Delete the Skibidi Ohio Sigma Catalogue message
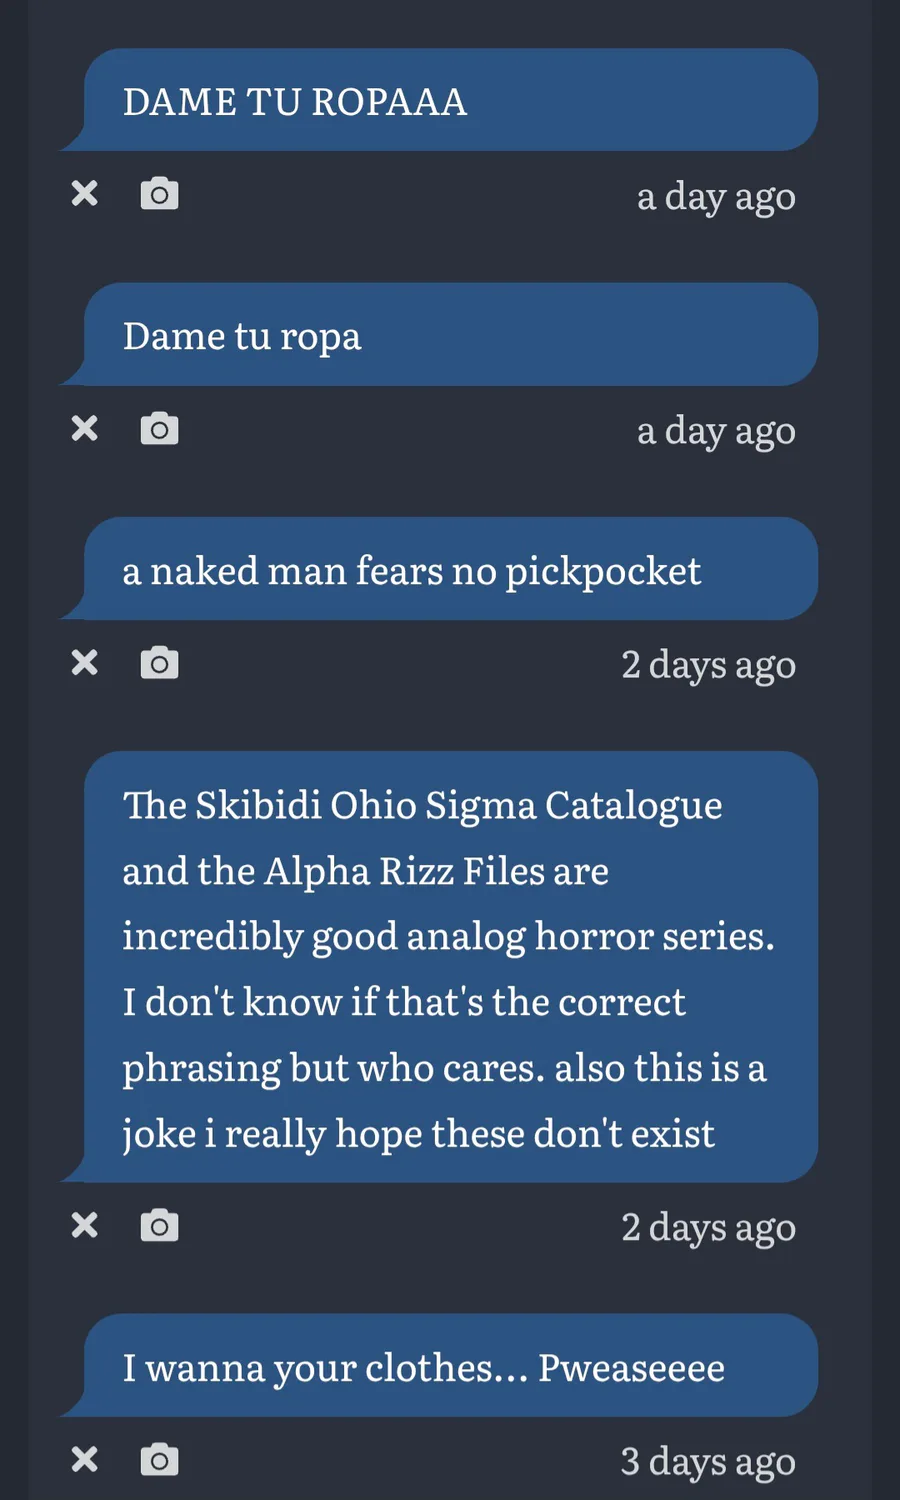The height and width of the screenshot is (1500, 900). (85, 1225)
